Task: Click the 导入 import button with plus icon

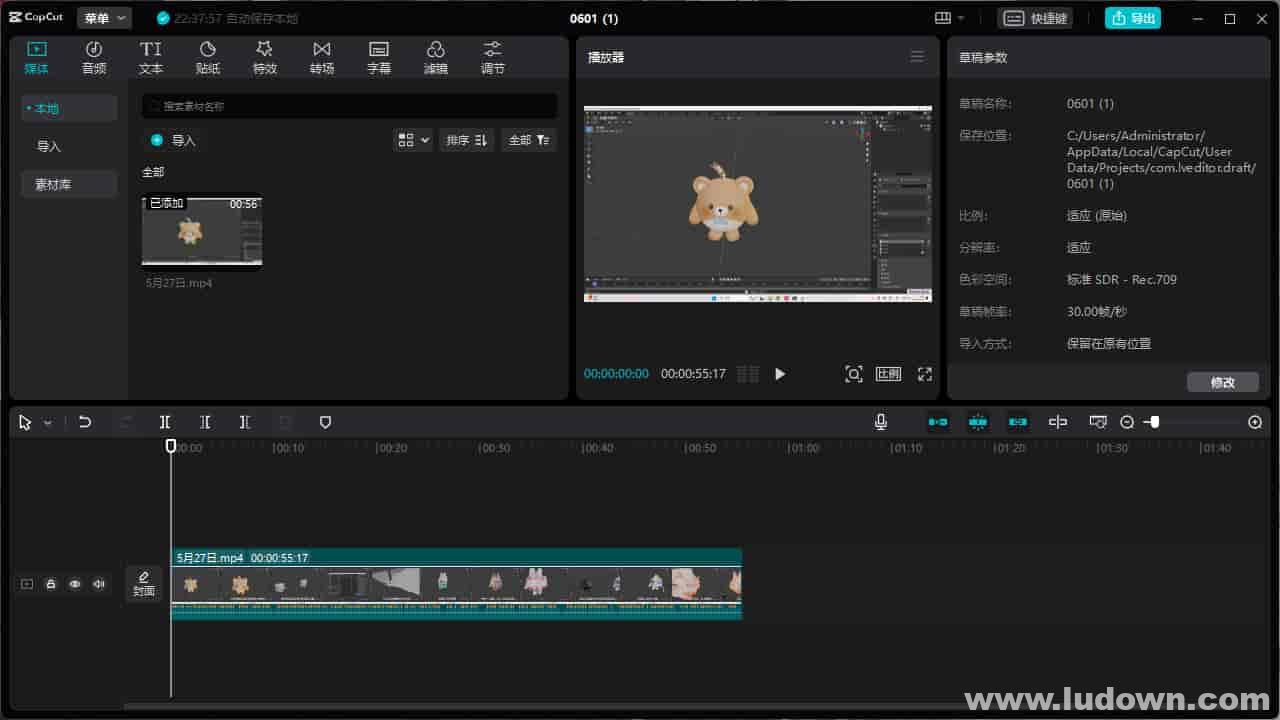Action: [173, 140]
